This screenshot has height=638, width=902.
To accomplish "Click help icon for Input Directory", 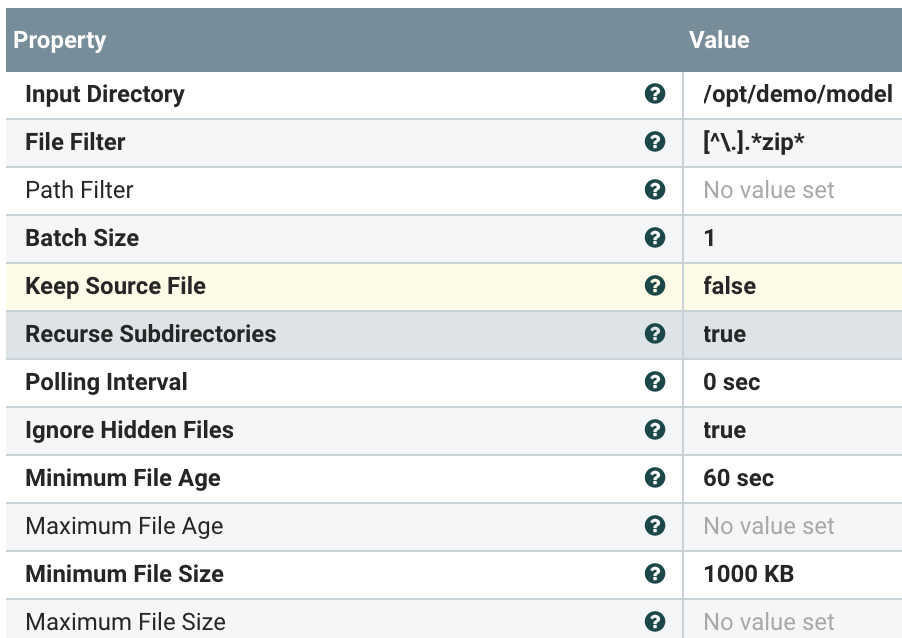I will click(655, 94).
